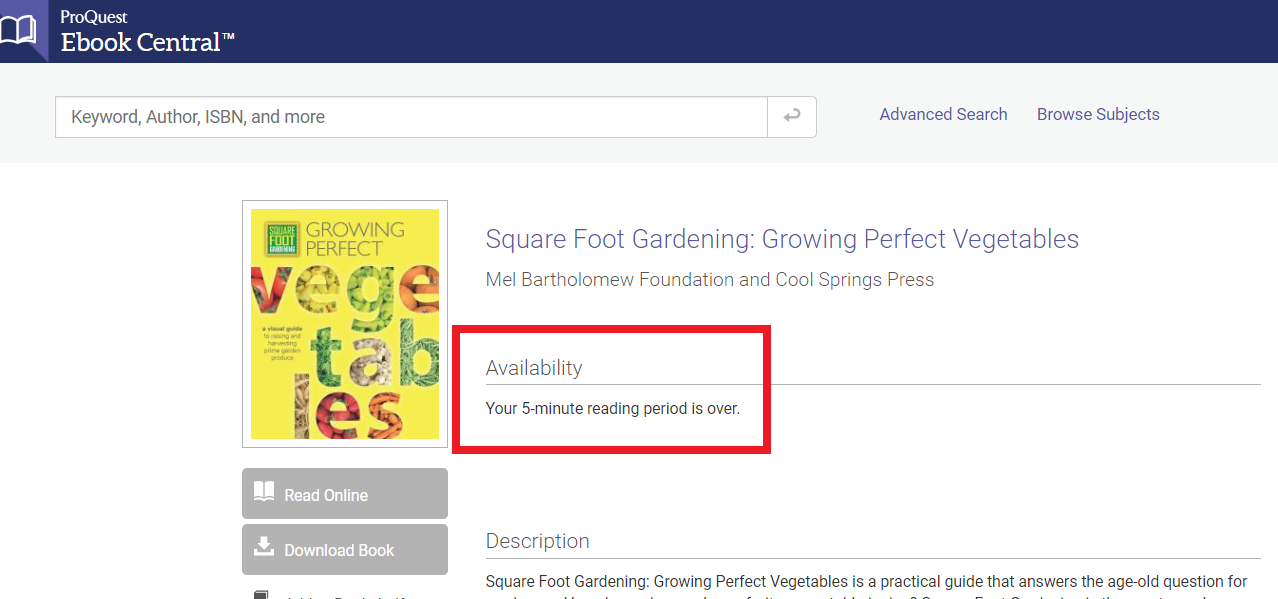Click the ProQuest text above Ebook Central
Viewport: 1278px width, 599px height.
click(x=94, y=17)
